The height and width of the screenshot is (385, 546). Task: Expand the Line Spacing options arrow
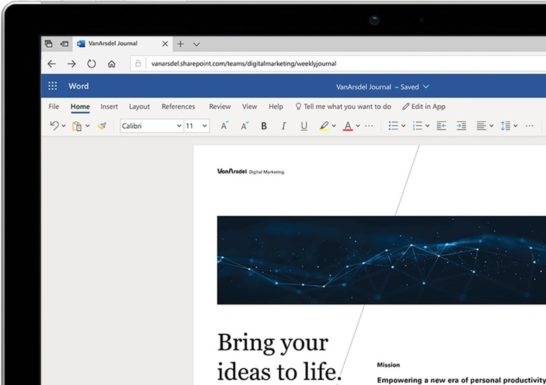point(516,126)
